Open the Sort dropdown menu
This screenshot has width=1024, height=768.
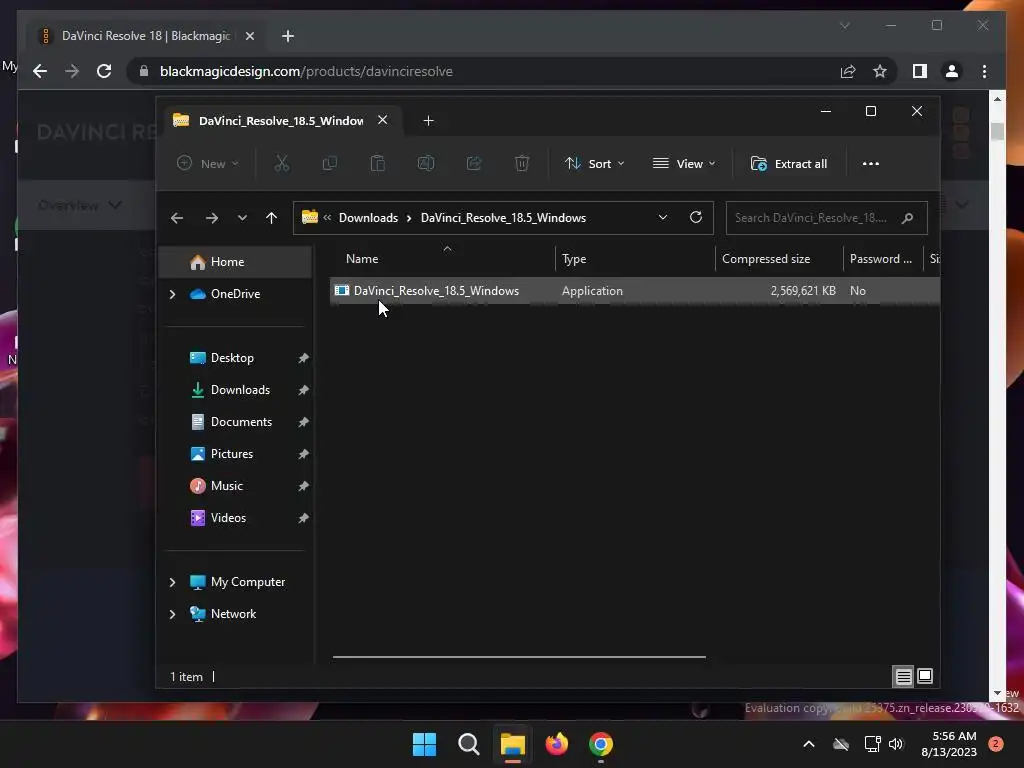click(x=595, y=163)
